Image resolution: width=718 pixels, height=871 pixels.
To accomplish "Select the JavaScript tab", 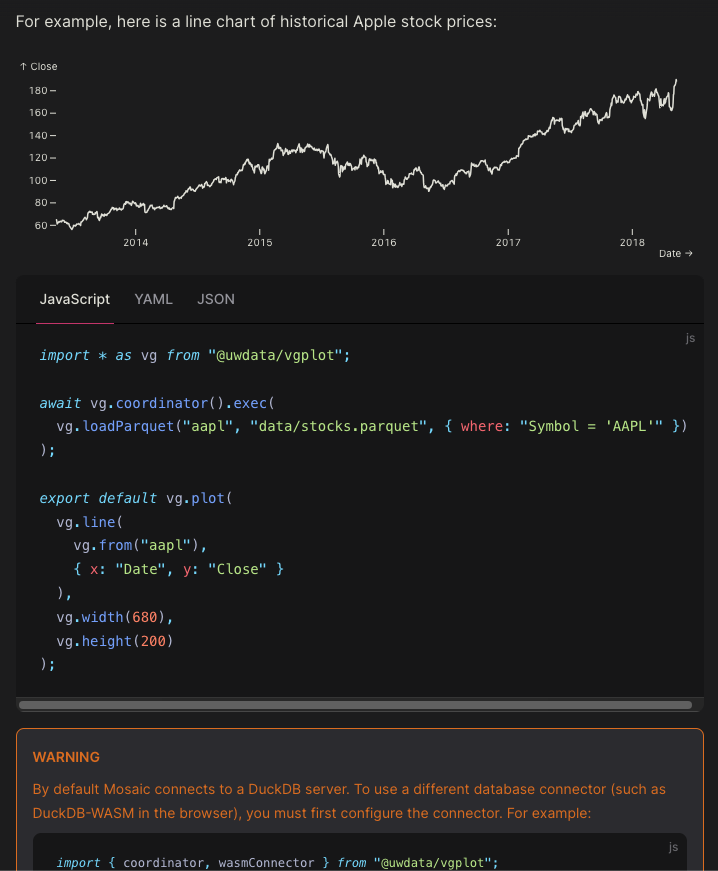I will coord(74,299).
